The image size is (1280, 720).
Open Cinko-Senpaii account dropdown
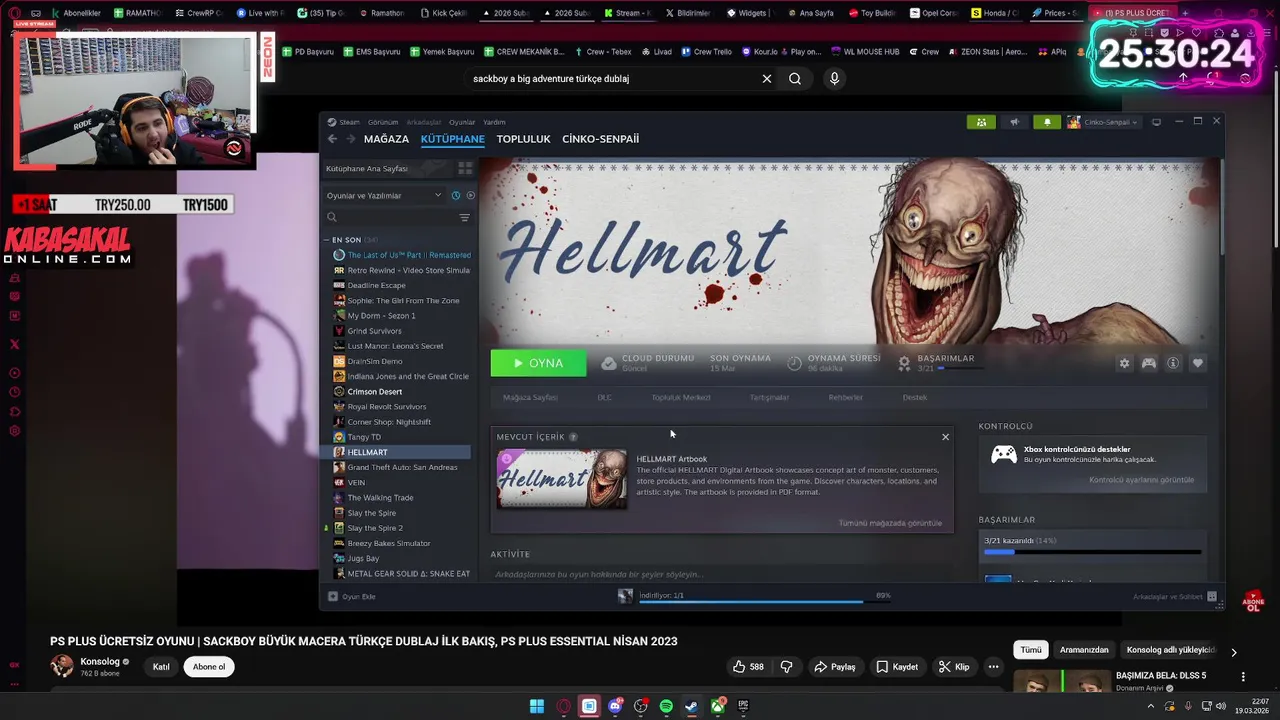tap(1104, 122)
